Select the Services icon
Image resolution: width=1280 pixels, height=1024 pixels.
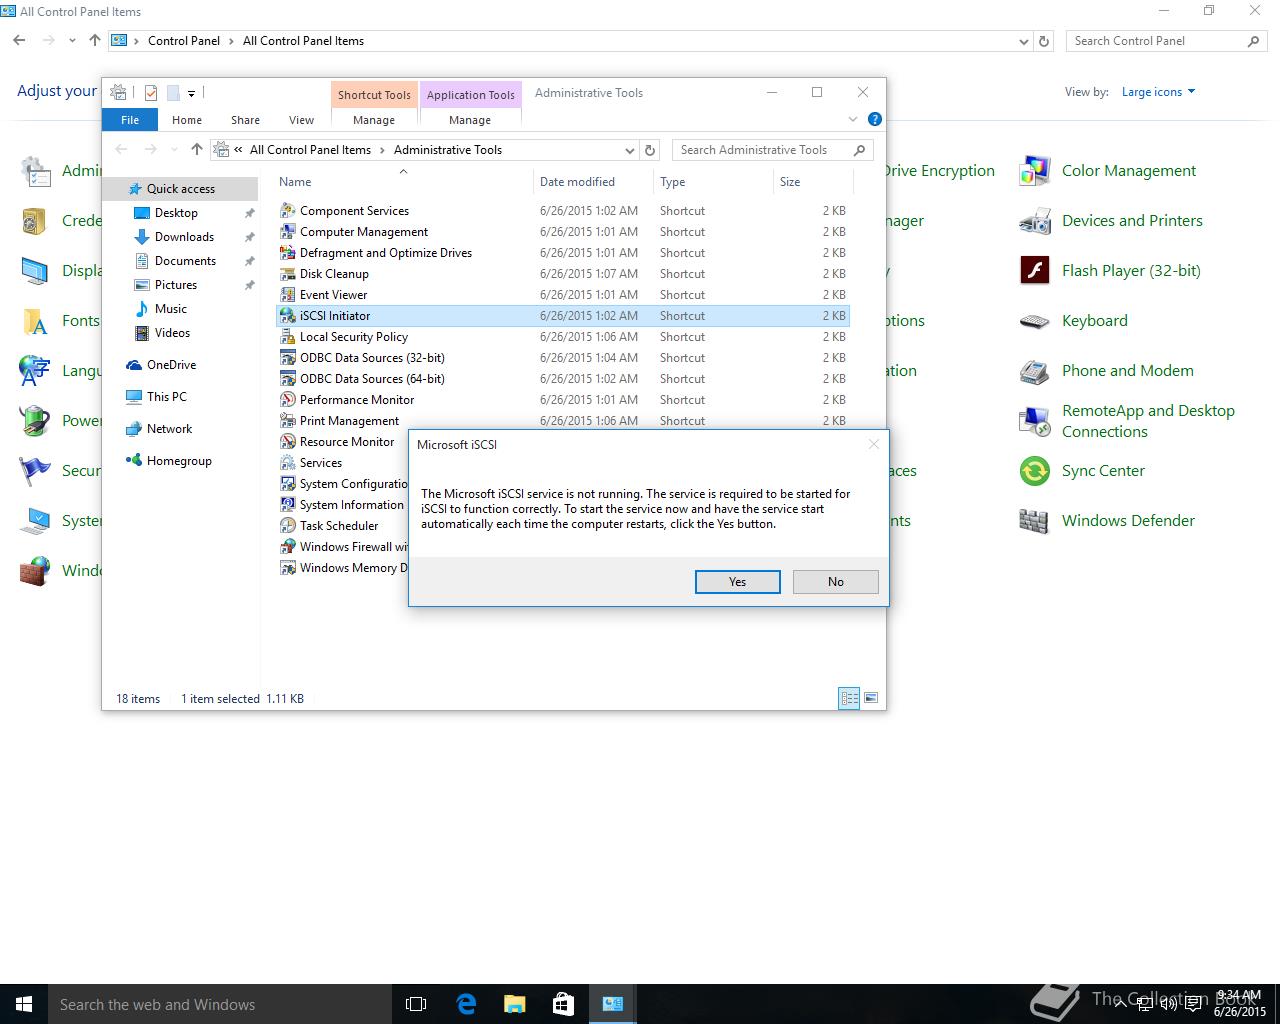point(288,463)
